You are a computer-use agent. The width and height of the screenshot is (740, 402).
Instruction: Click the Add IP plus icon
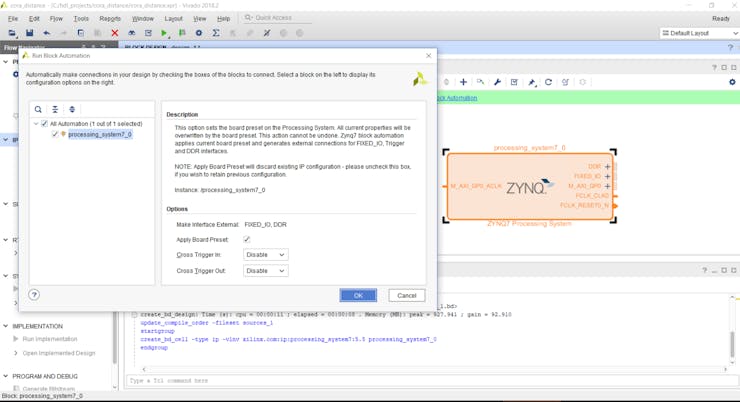pos(463,82)
